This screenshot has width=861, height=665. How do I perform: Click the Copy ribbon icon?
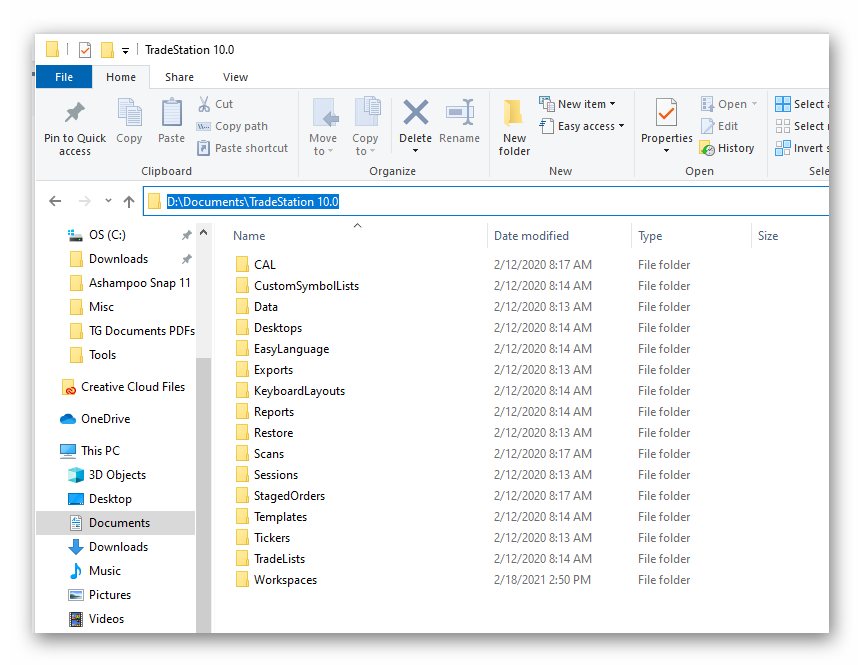coord(130,113)
